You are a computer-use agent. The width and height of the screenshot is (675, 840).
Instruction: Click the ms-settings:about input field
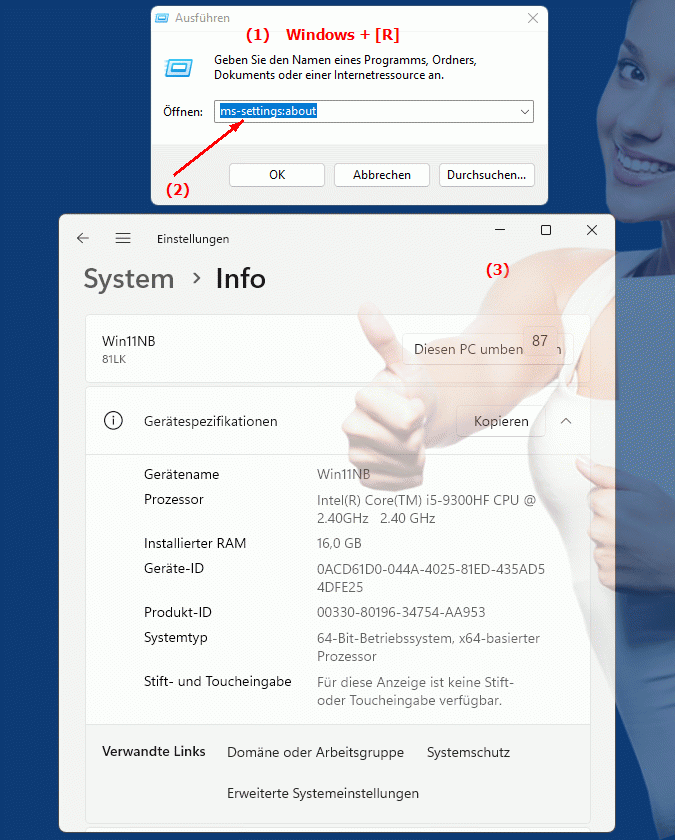374,111
